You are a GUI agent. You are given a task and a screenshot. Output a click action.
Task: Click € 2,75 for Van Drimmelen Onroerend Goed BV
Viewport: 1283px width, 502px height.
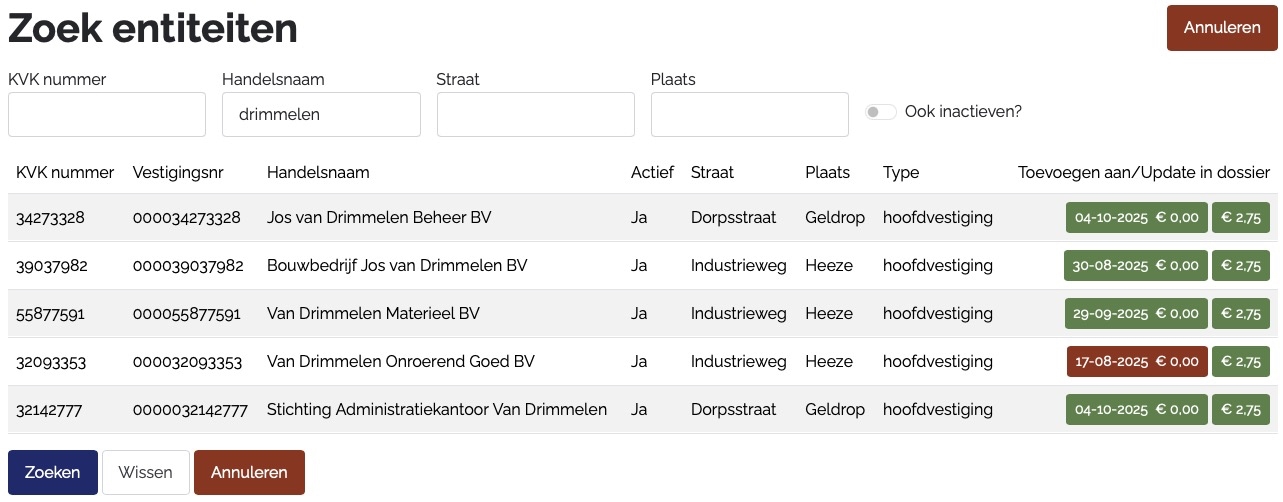[x=1241, y=362]
